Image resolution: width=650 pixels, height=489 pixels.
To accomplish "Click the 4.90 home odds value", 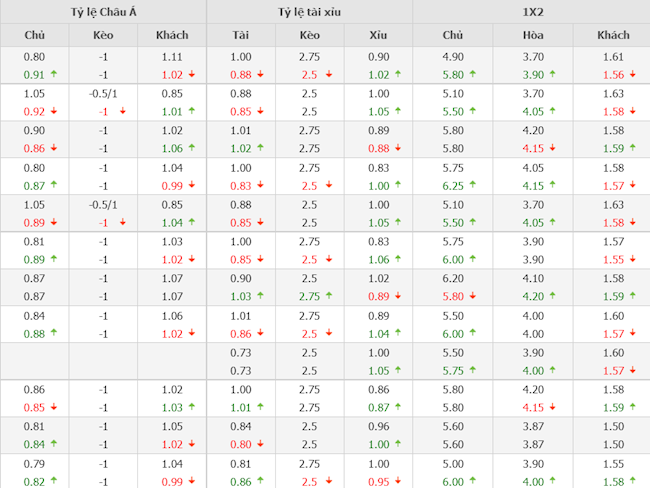I will [453, 57].
